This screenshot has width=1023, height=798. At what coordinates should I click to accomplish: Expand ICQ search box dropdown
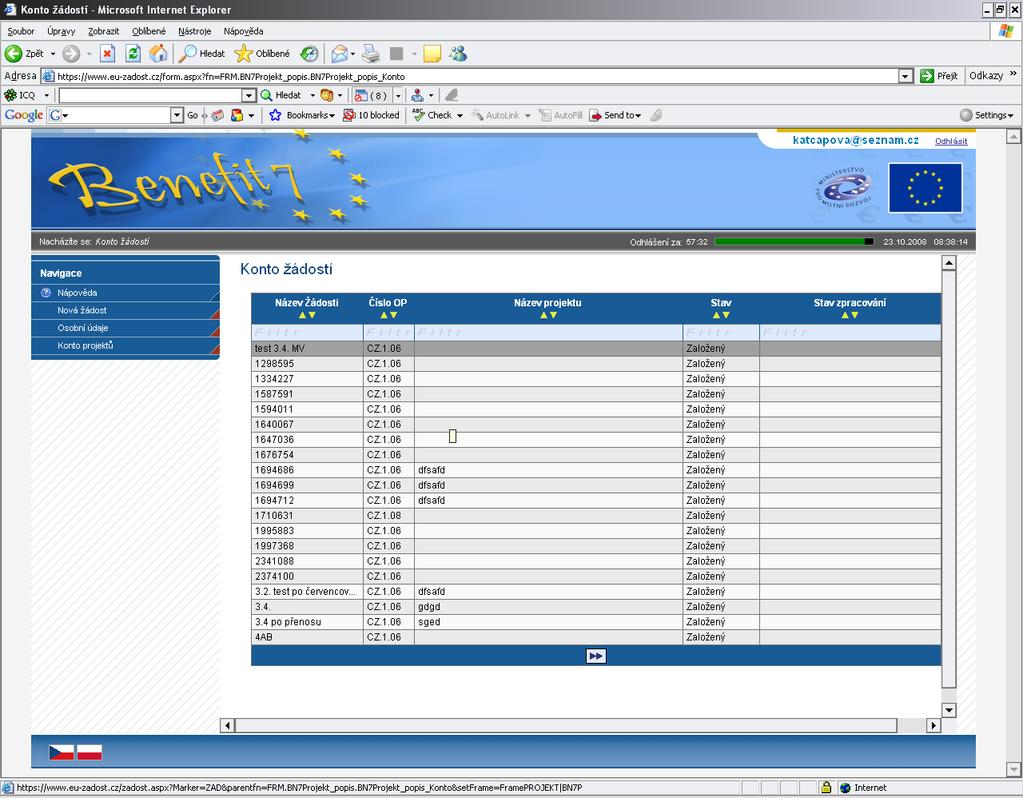[x=249, y=95]
